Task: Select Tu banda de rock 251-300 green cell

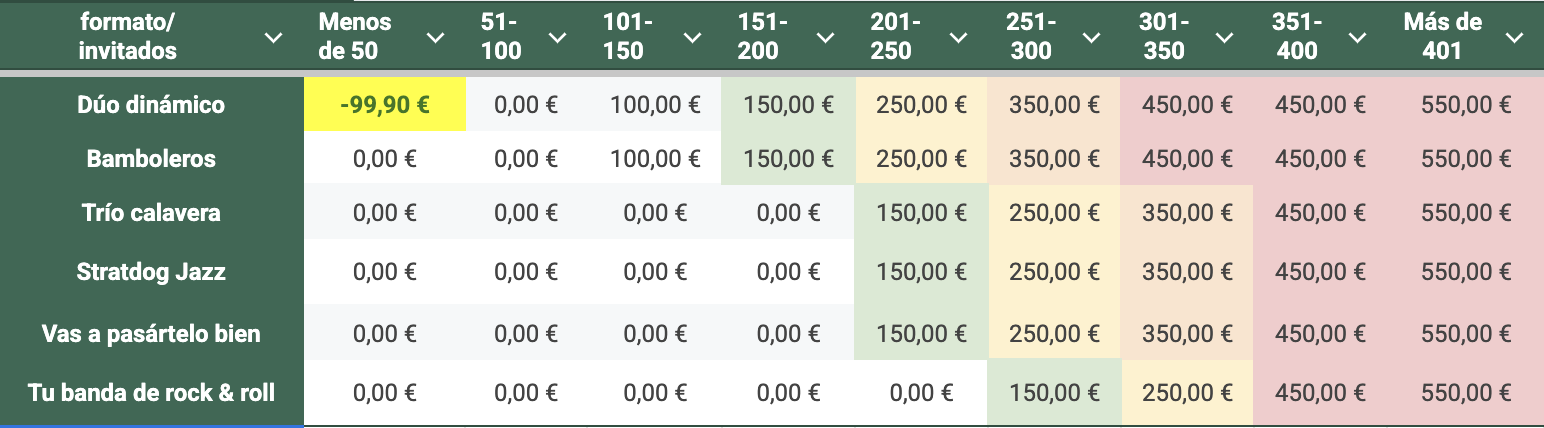Action: point(1054,392)
